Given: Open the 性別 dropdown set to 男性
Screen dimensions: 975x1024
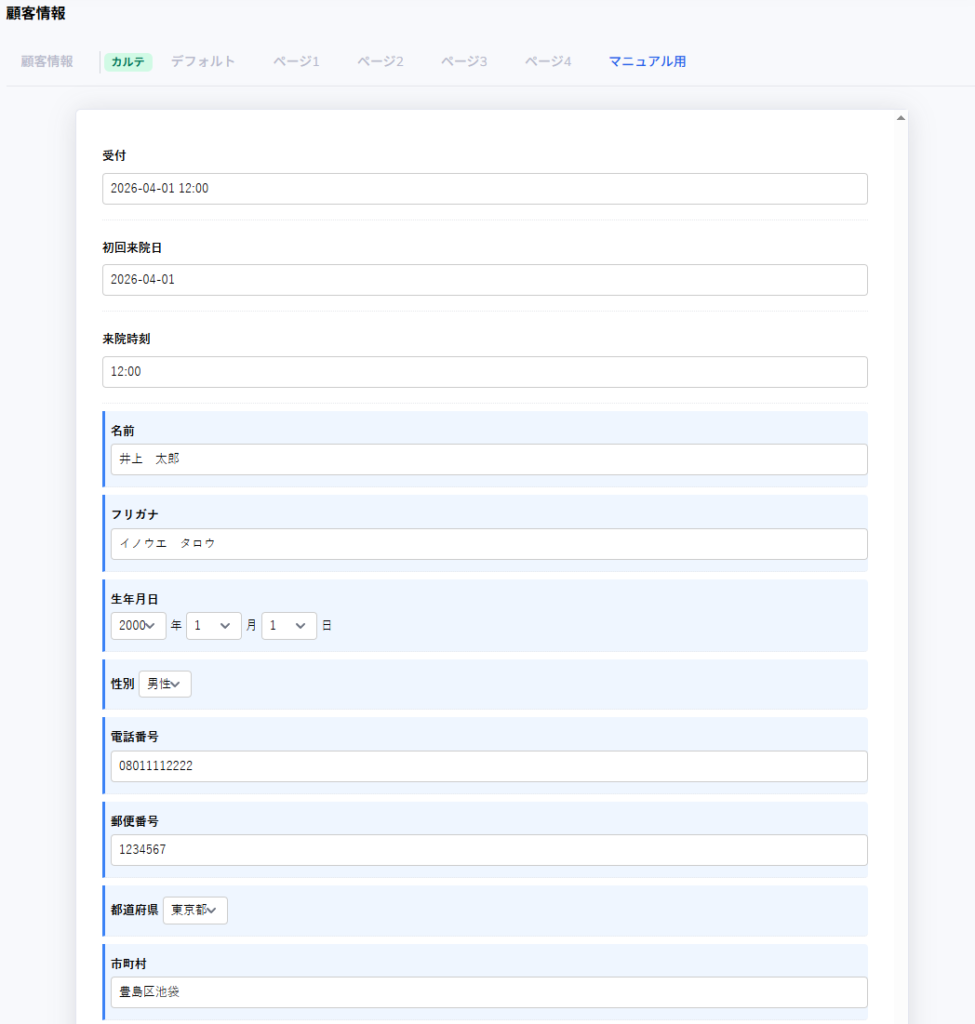Looking at the screenshot, I should pyautogui.click(x=164, y=684).
